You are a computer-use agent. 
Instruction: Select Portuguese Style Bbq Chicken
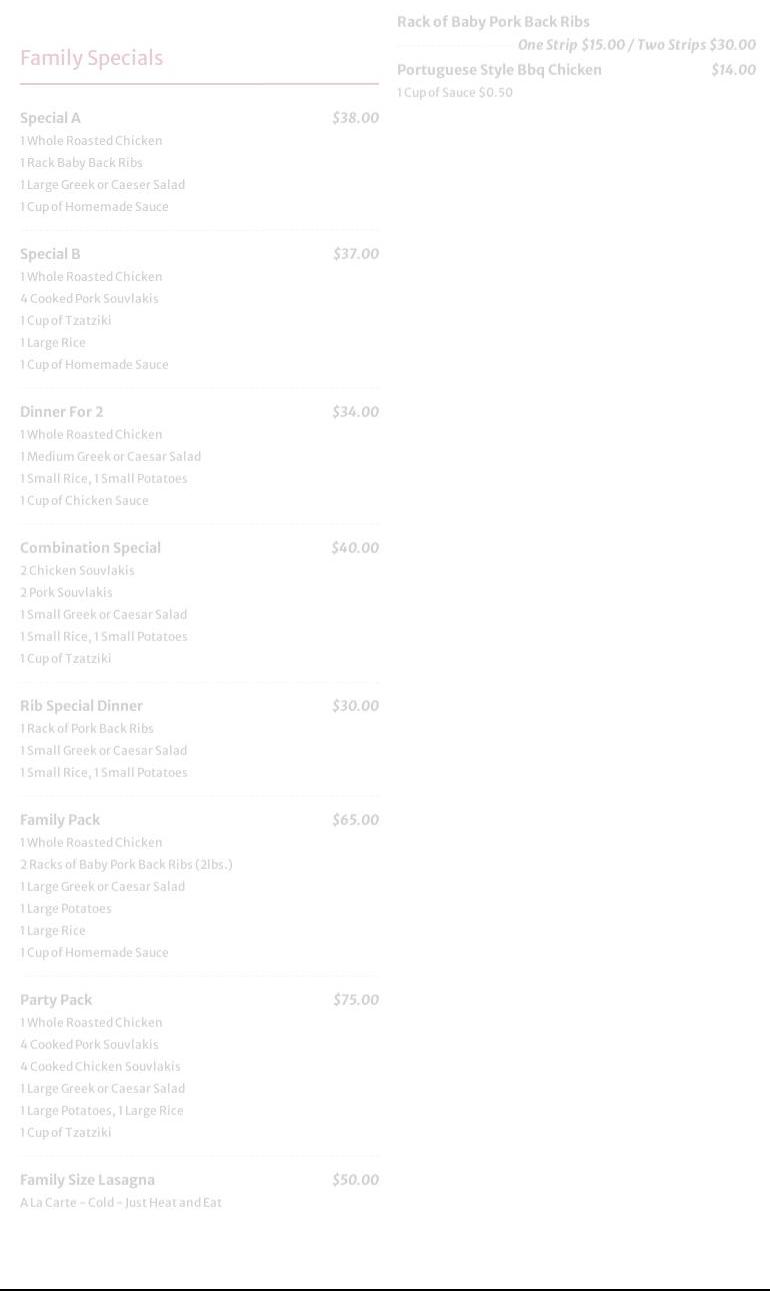(499, 70)
